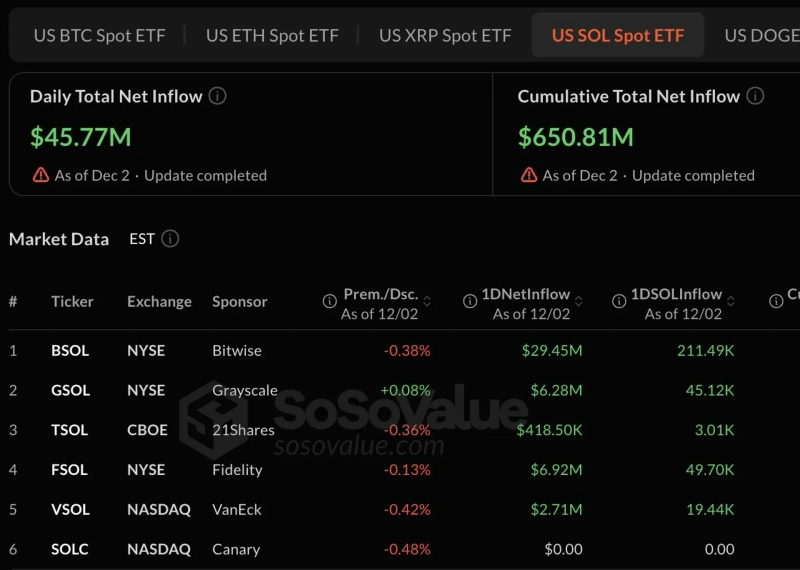Select the VSOL VanEck row
This screenshot has width=800, height=570.
[70, 509]
